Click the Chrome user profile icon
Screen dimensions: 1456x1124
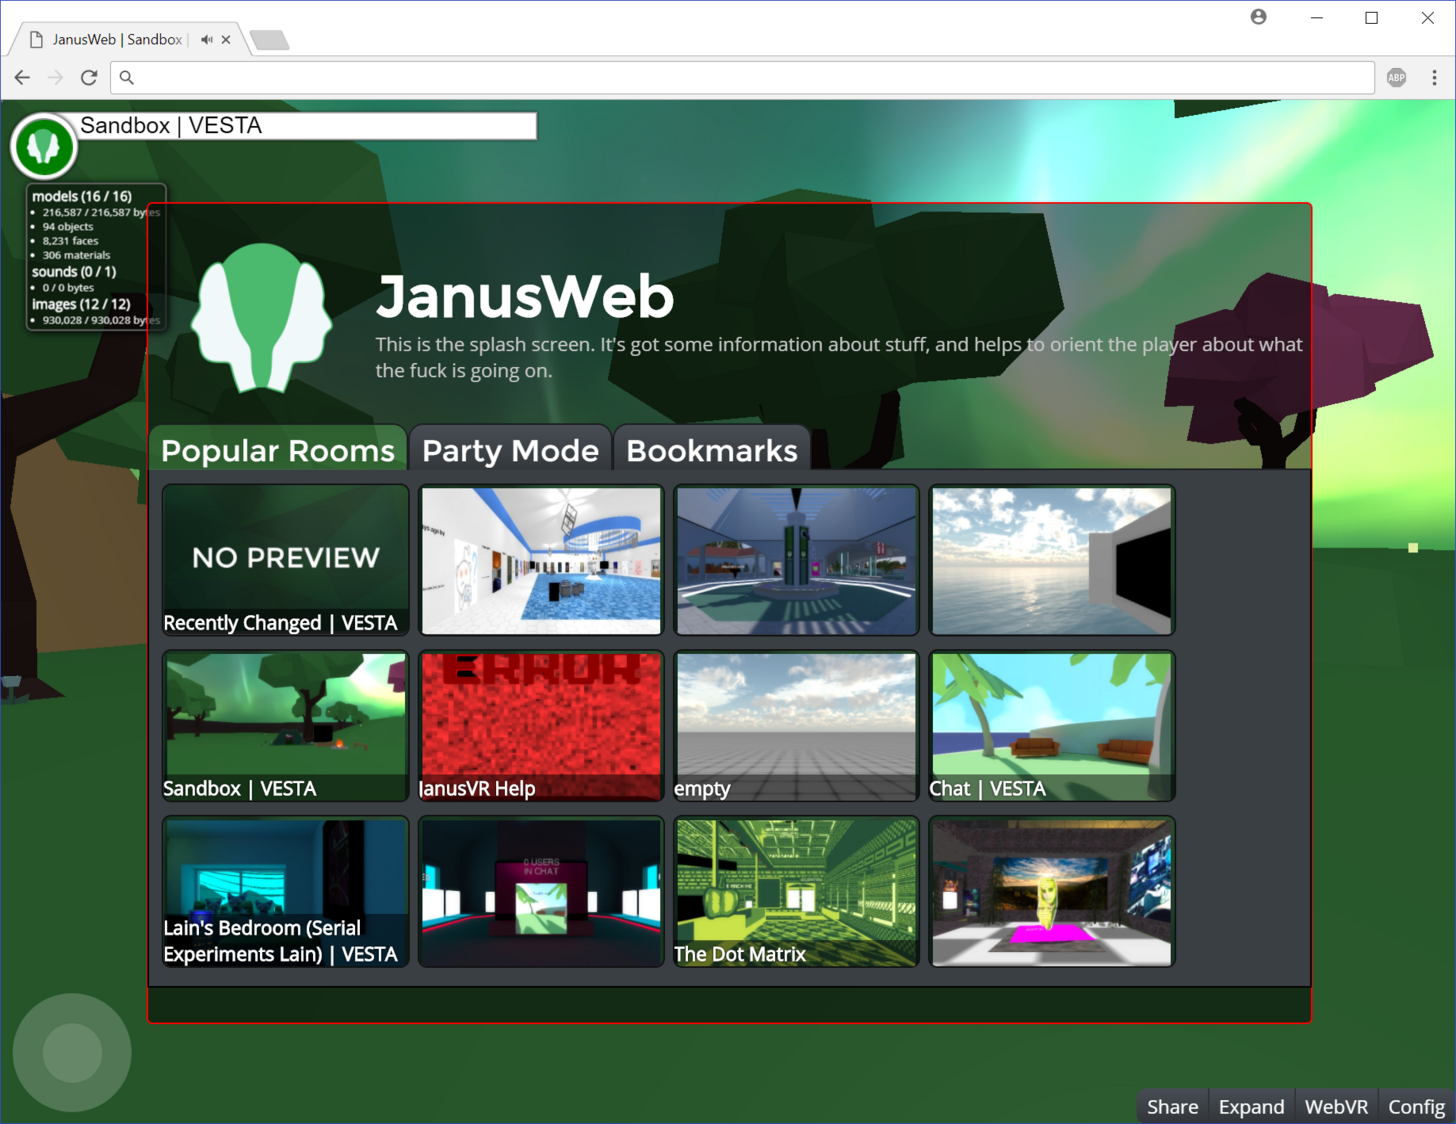click(x=1259, y=17)
